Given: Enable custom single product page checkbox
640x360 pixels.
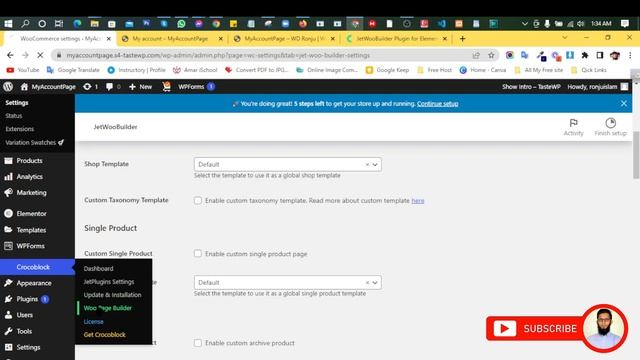Looking at the screenshot, I should click(x=198, y=253).
